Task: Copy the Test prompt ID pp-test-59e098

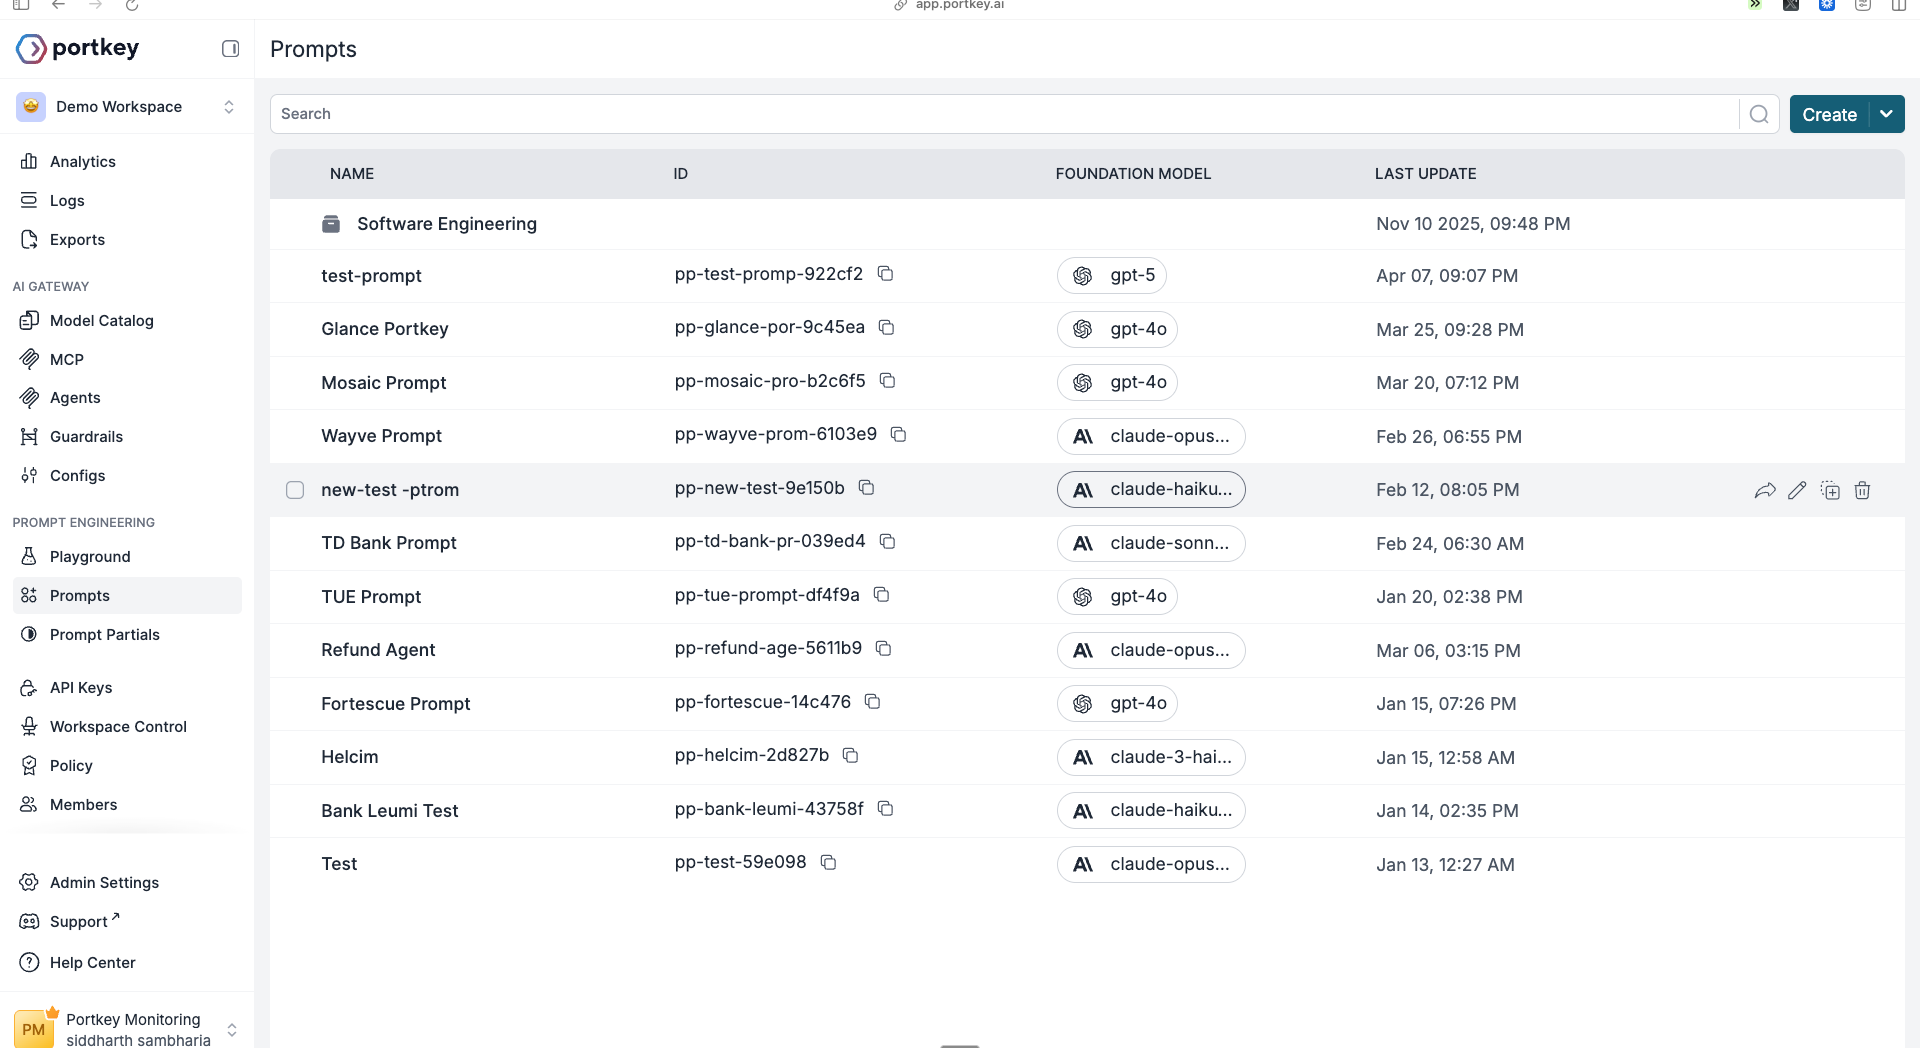Action: click(828, 862)
